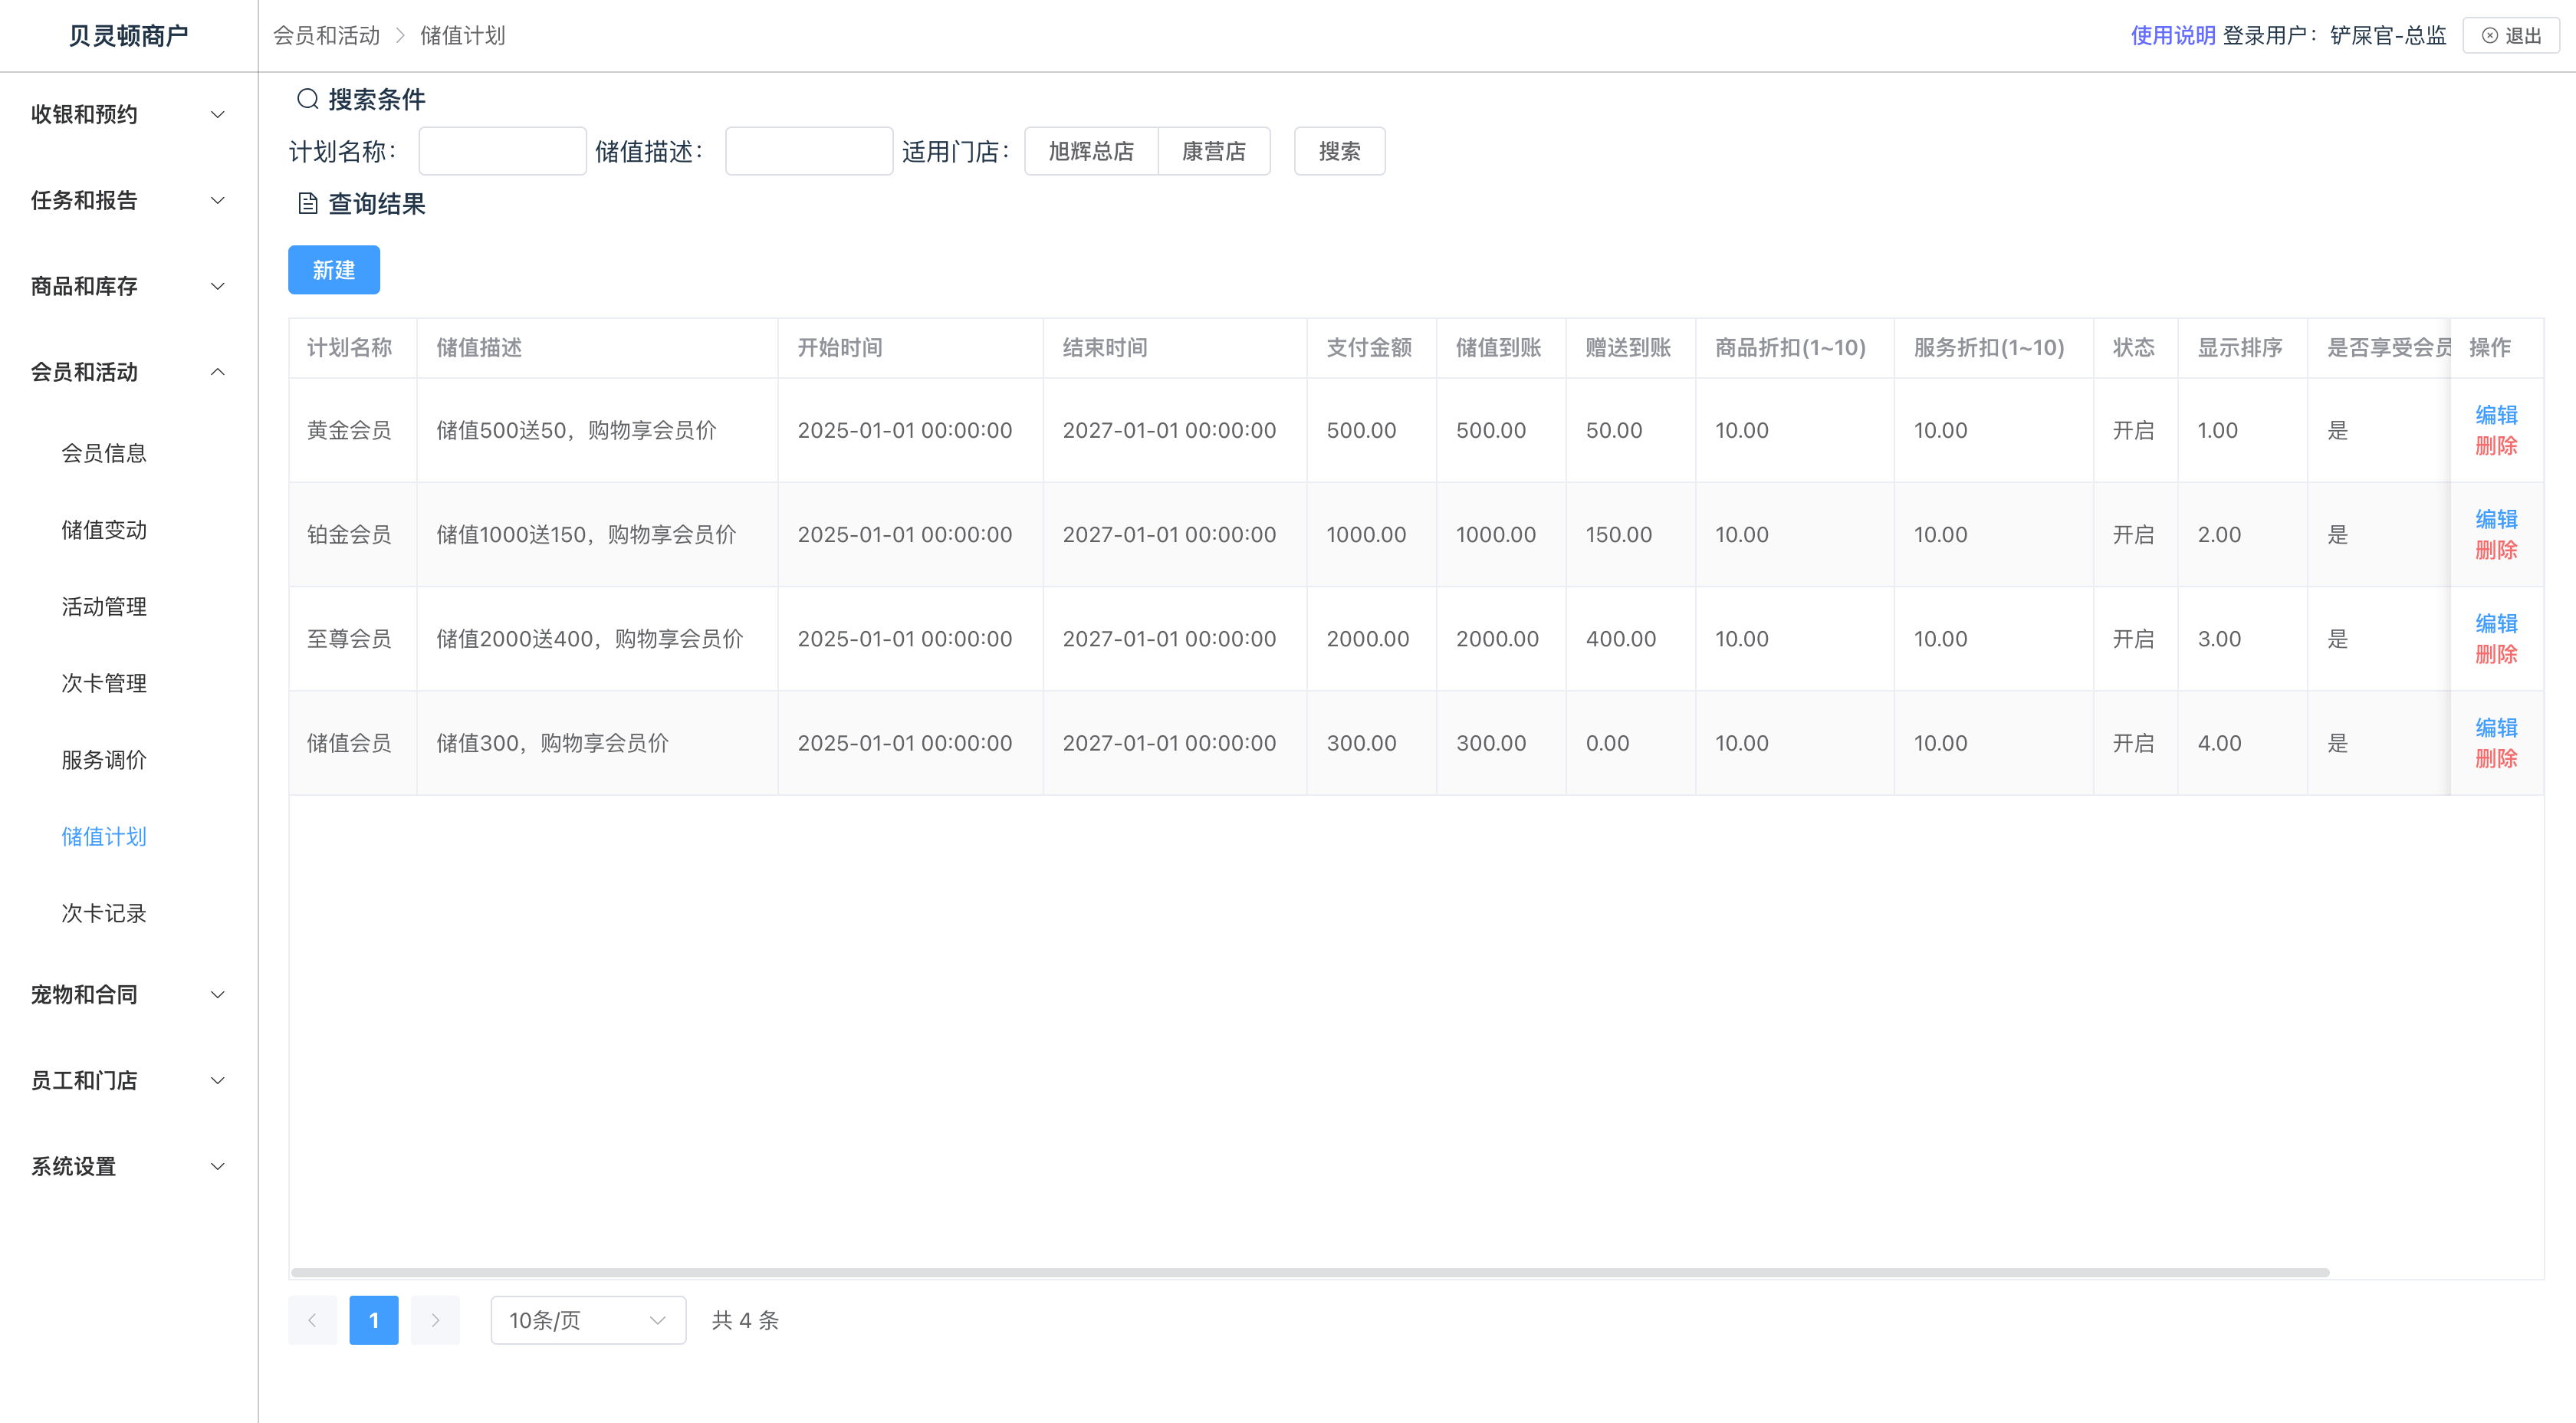The height and width of the screenshot is (1423, 2576).
Task: Toggle the 康营店 store filter
Action: click(1213, 151)
